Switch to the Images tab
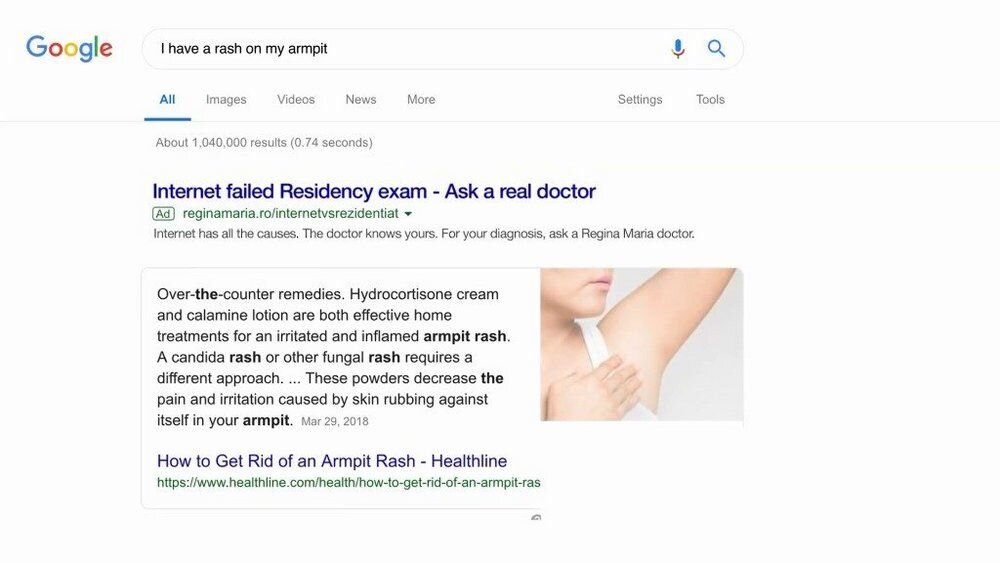Viewport: 1000px width, 563px height. pyautogui.click(x=226, y=99)
